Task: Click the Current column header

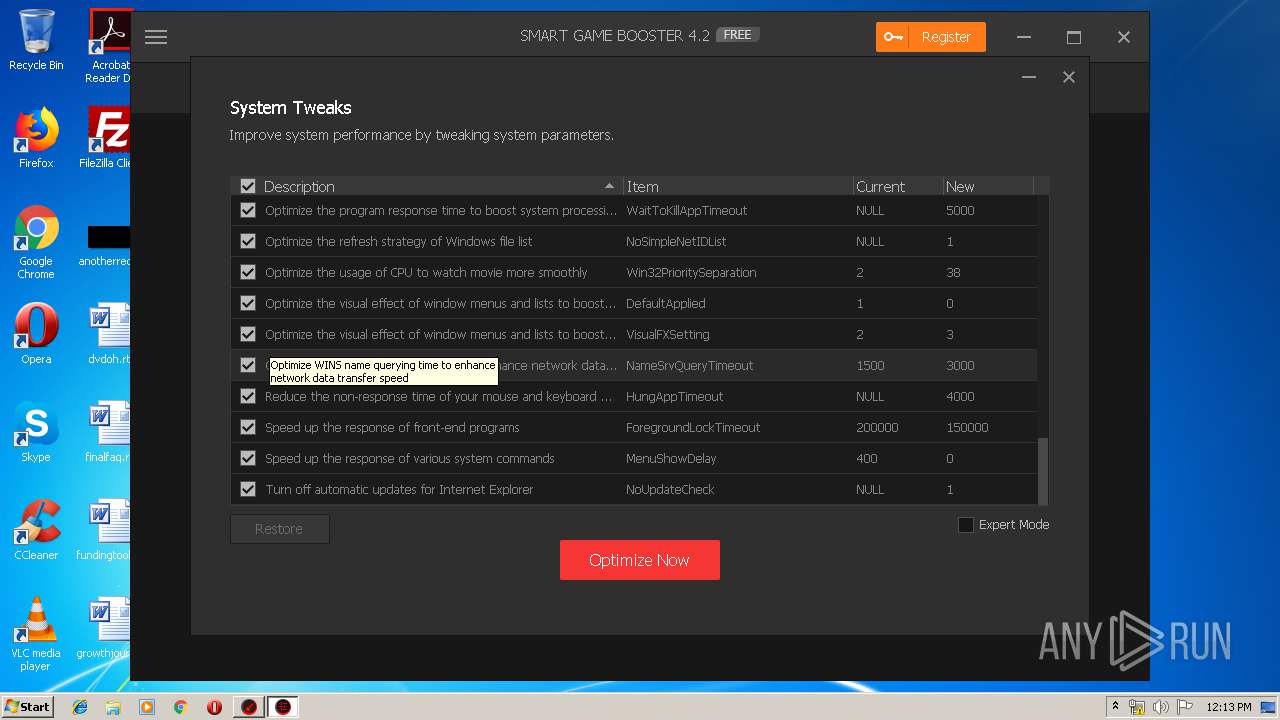Action: (898, 186)
